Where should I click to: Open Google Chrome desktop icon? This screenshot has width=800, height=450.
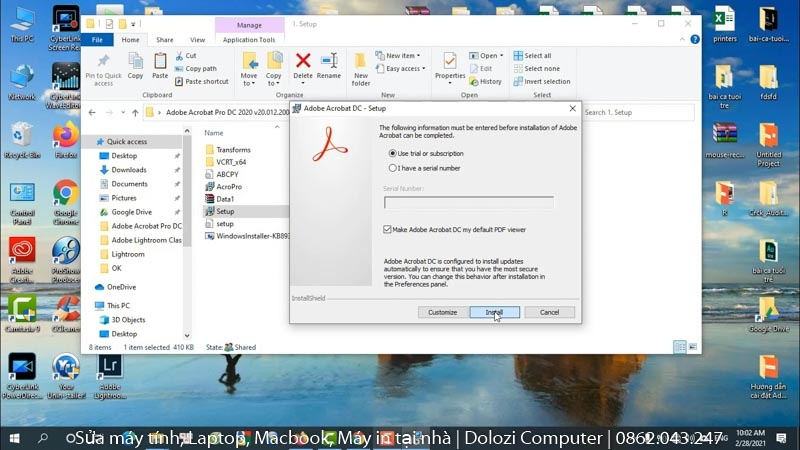[x=65, y=202]
